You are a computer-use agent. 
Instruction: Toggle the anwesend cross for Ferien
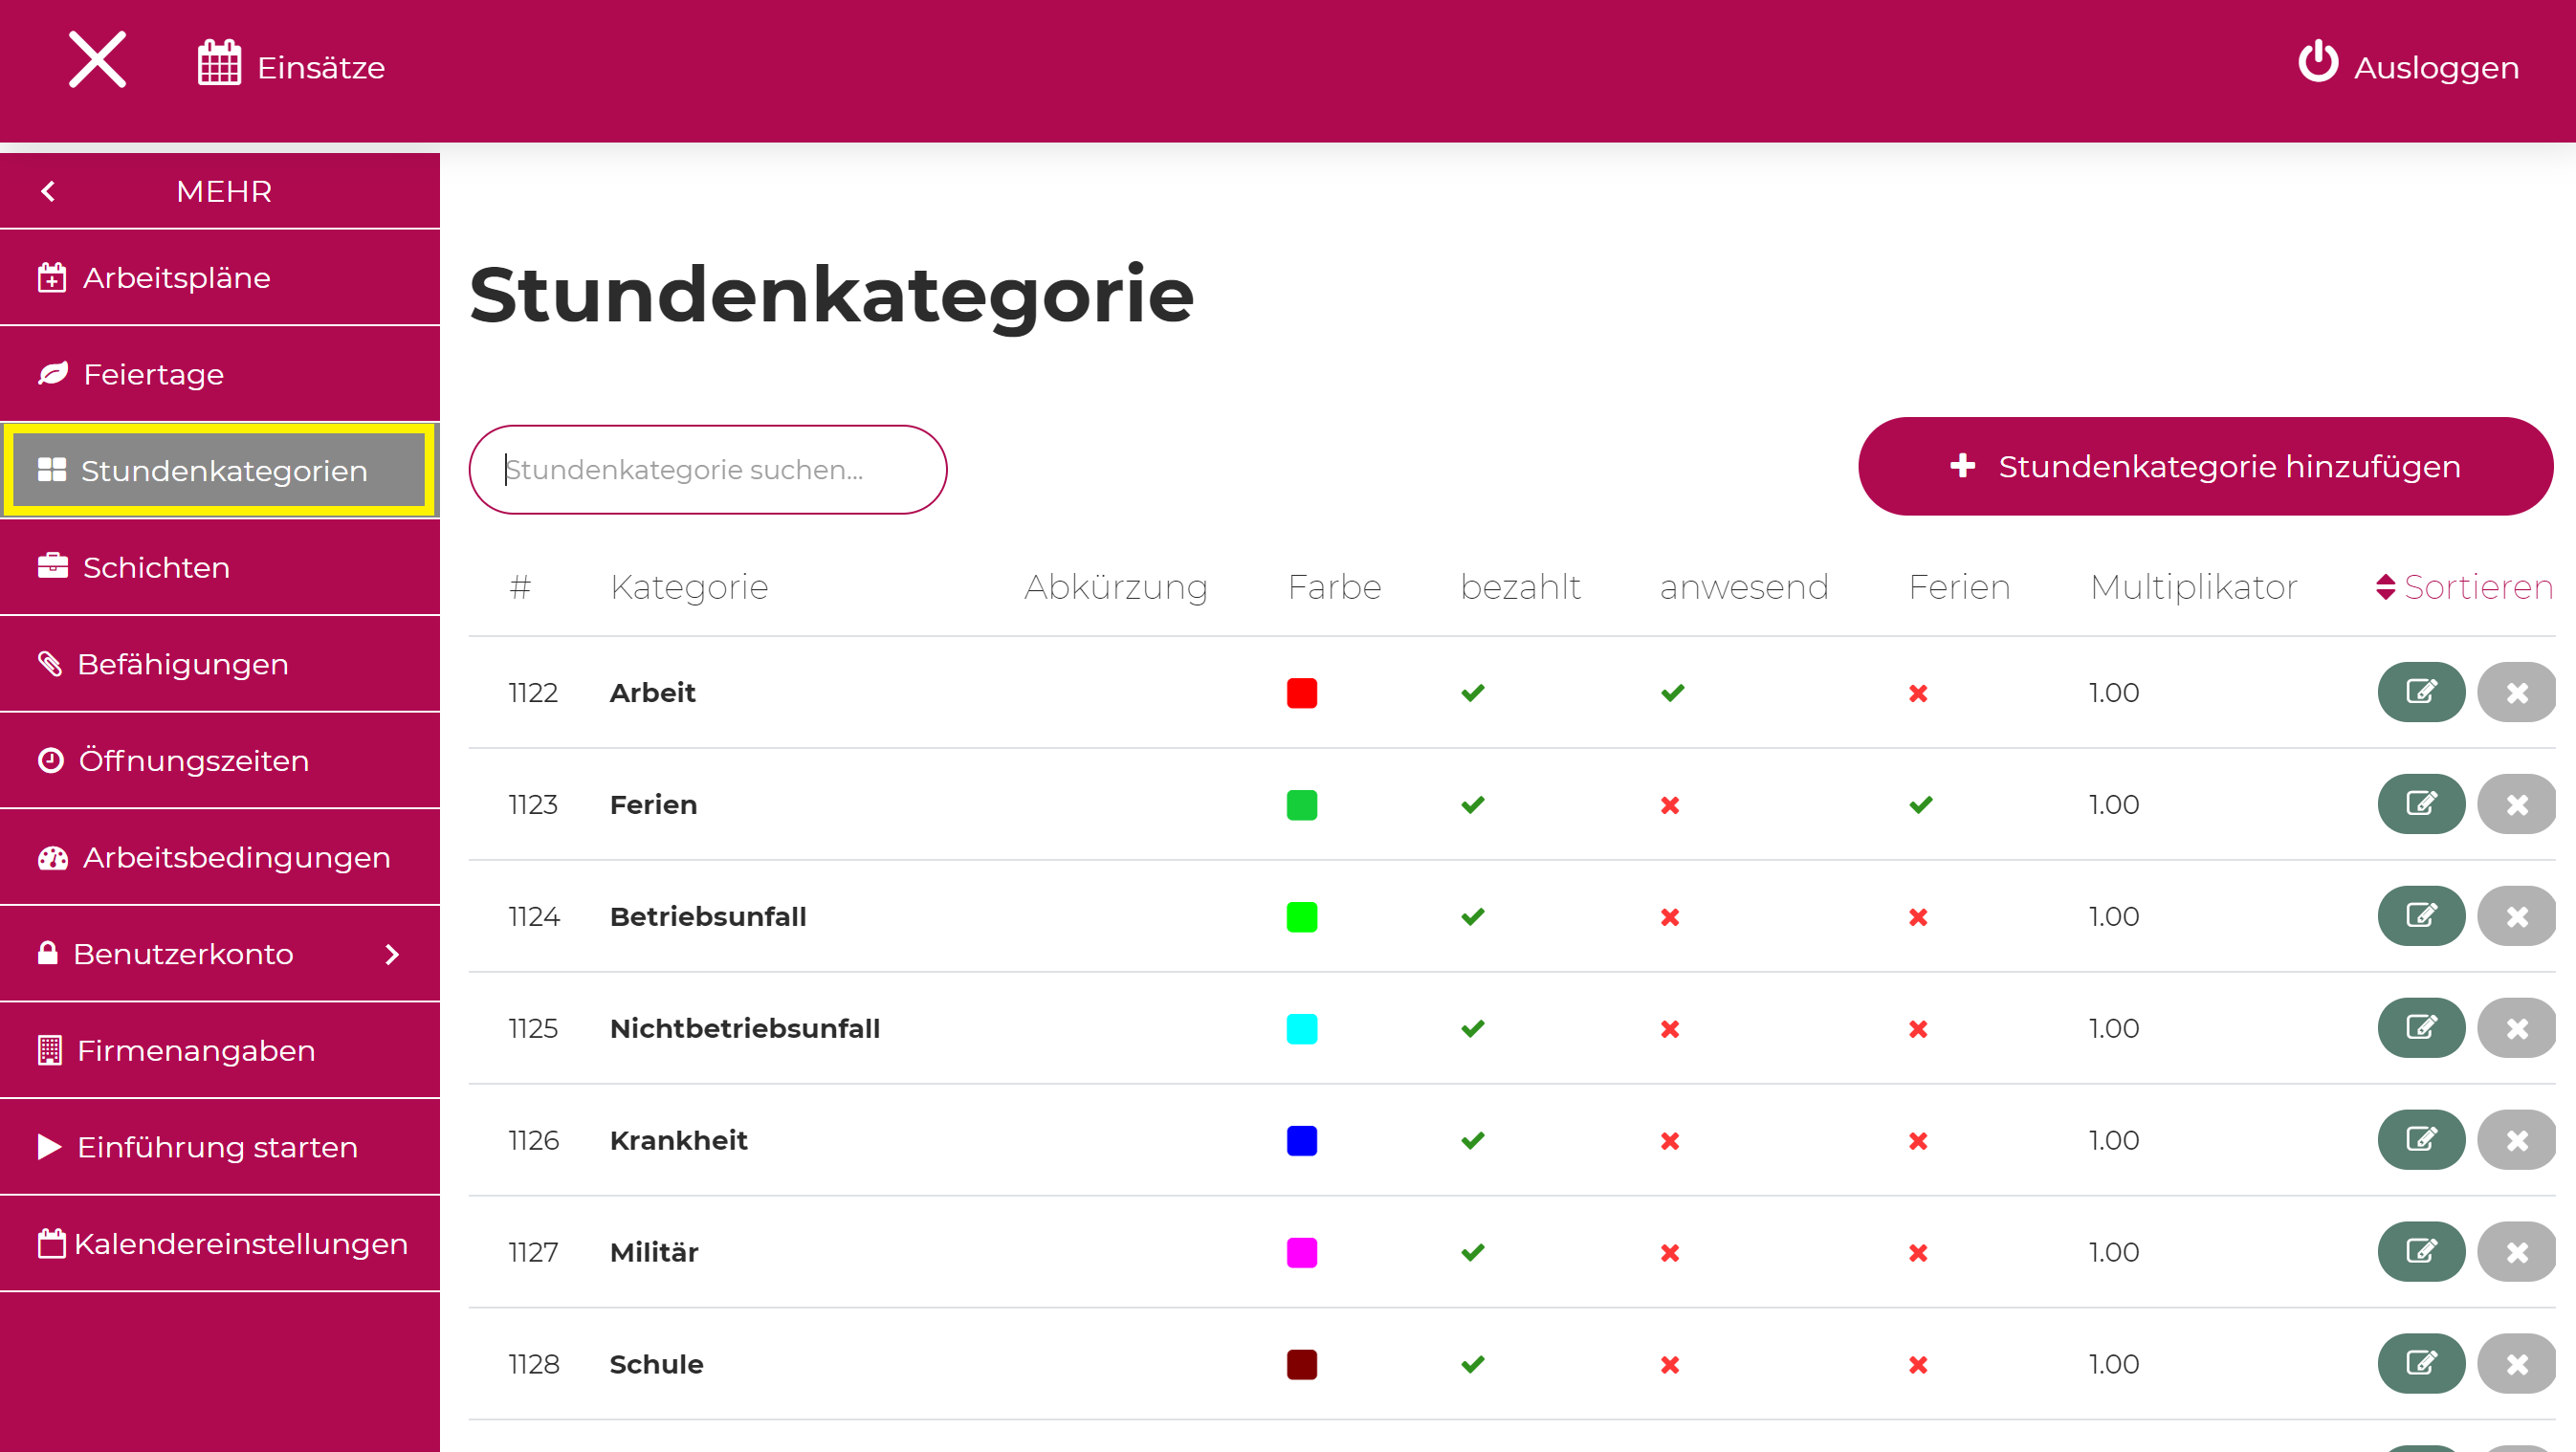[1670, 805]
